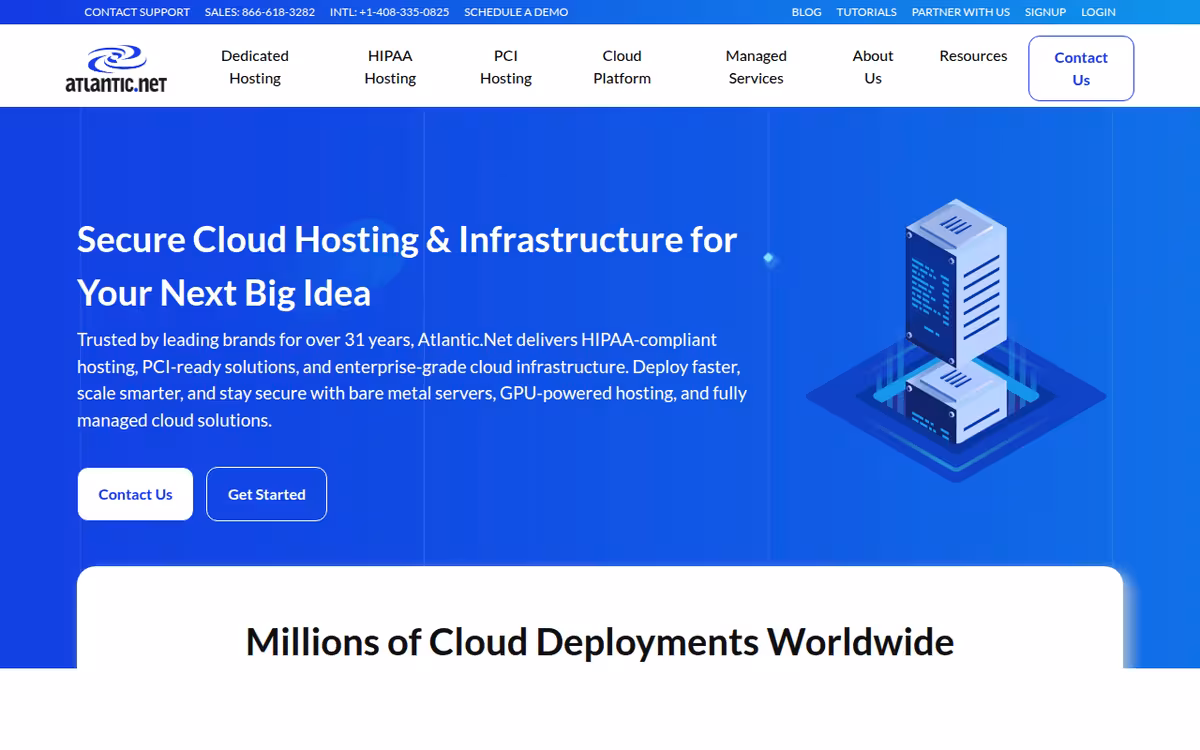This screenshot has height=750, width=1200.
Task: Click the Contact Us button in the navigation bar
Action: tap(1081, 68)
